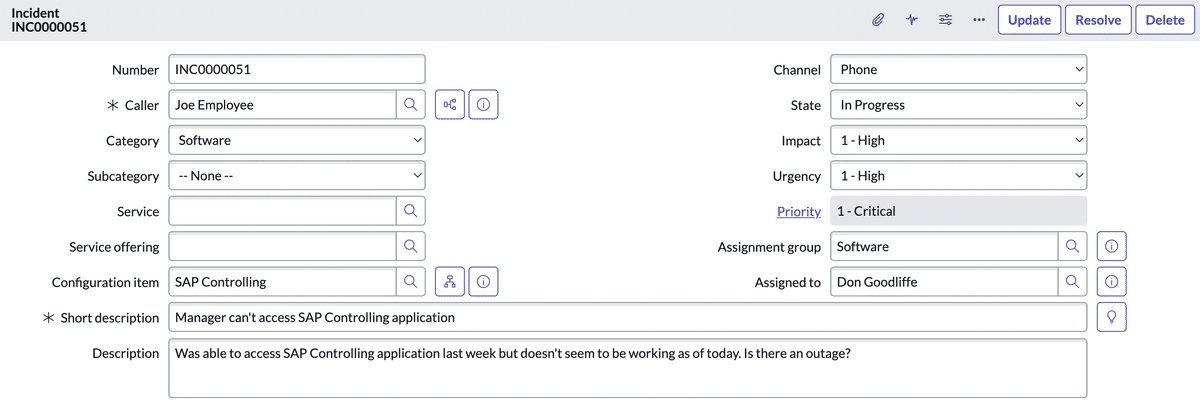
Task: Click Service field lookup magnifier
Action: 410,211
